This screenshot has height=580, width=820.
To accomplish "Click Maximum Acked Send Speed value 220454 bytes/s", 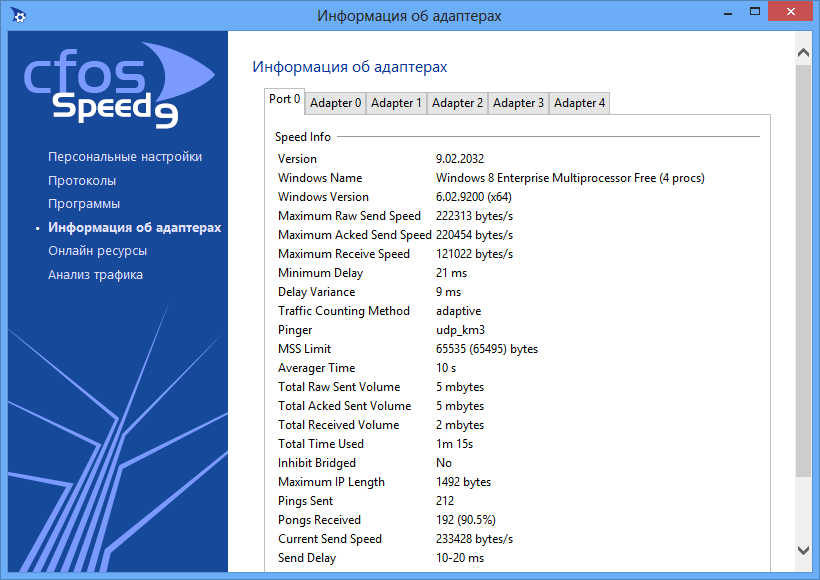I will click(x=474, y=235).
